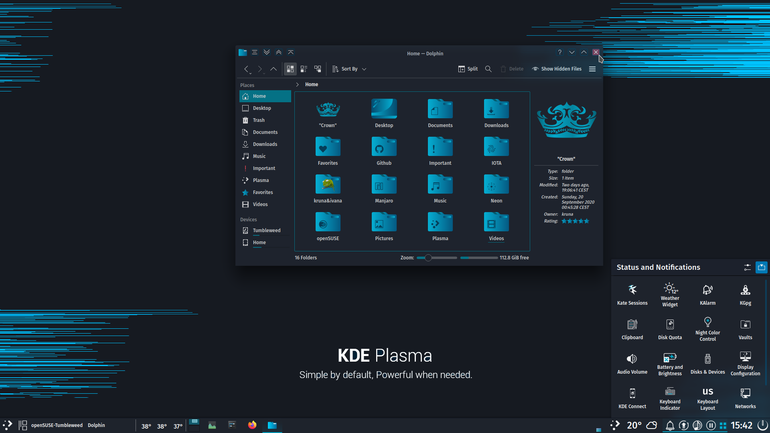Open the Sort By dropdown
Image resolution: width=770 pixels, height=433 pixels.
click(x=349, y=69)
